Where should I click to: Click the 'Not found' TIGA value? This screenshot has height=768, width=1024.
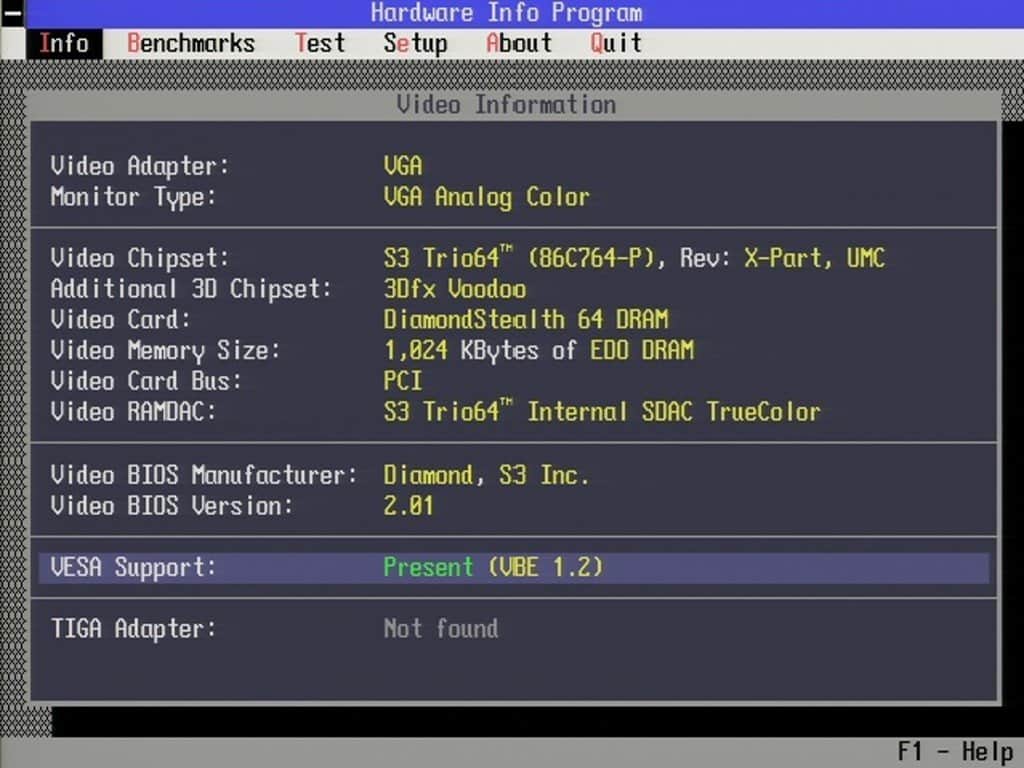pos(441,629)
